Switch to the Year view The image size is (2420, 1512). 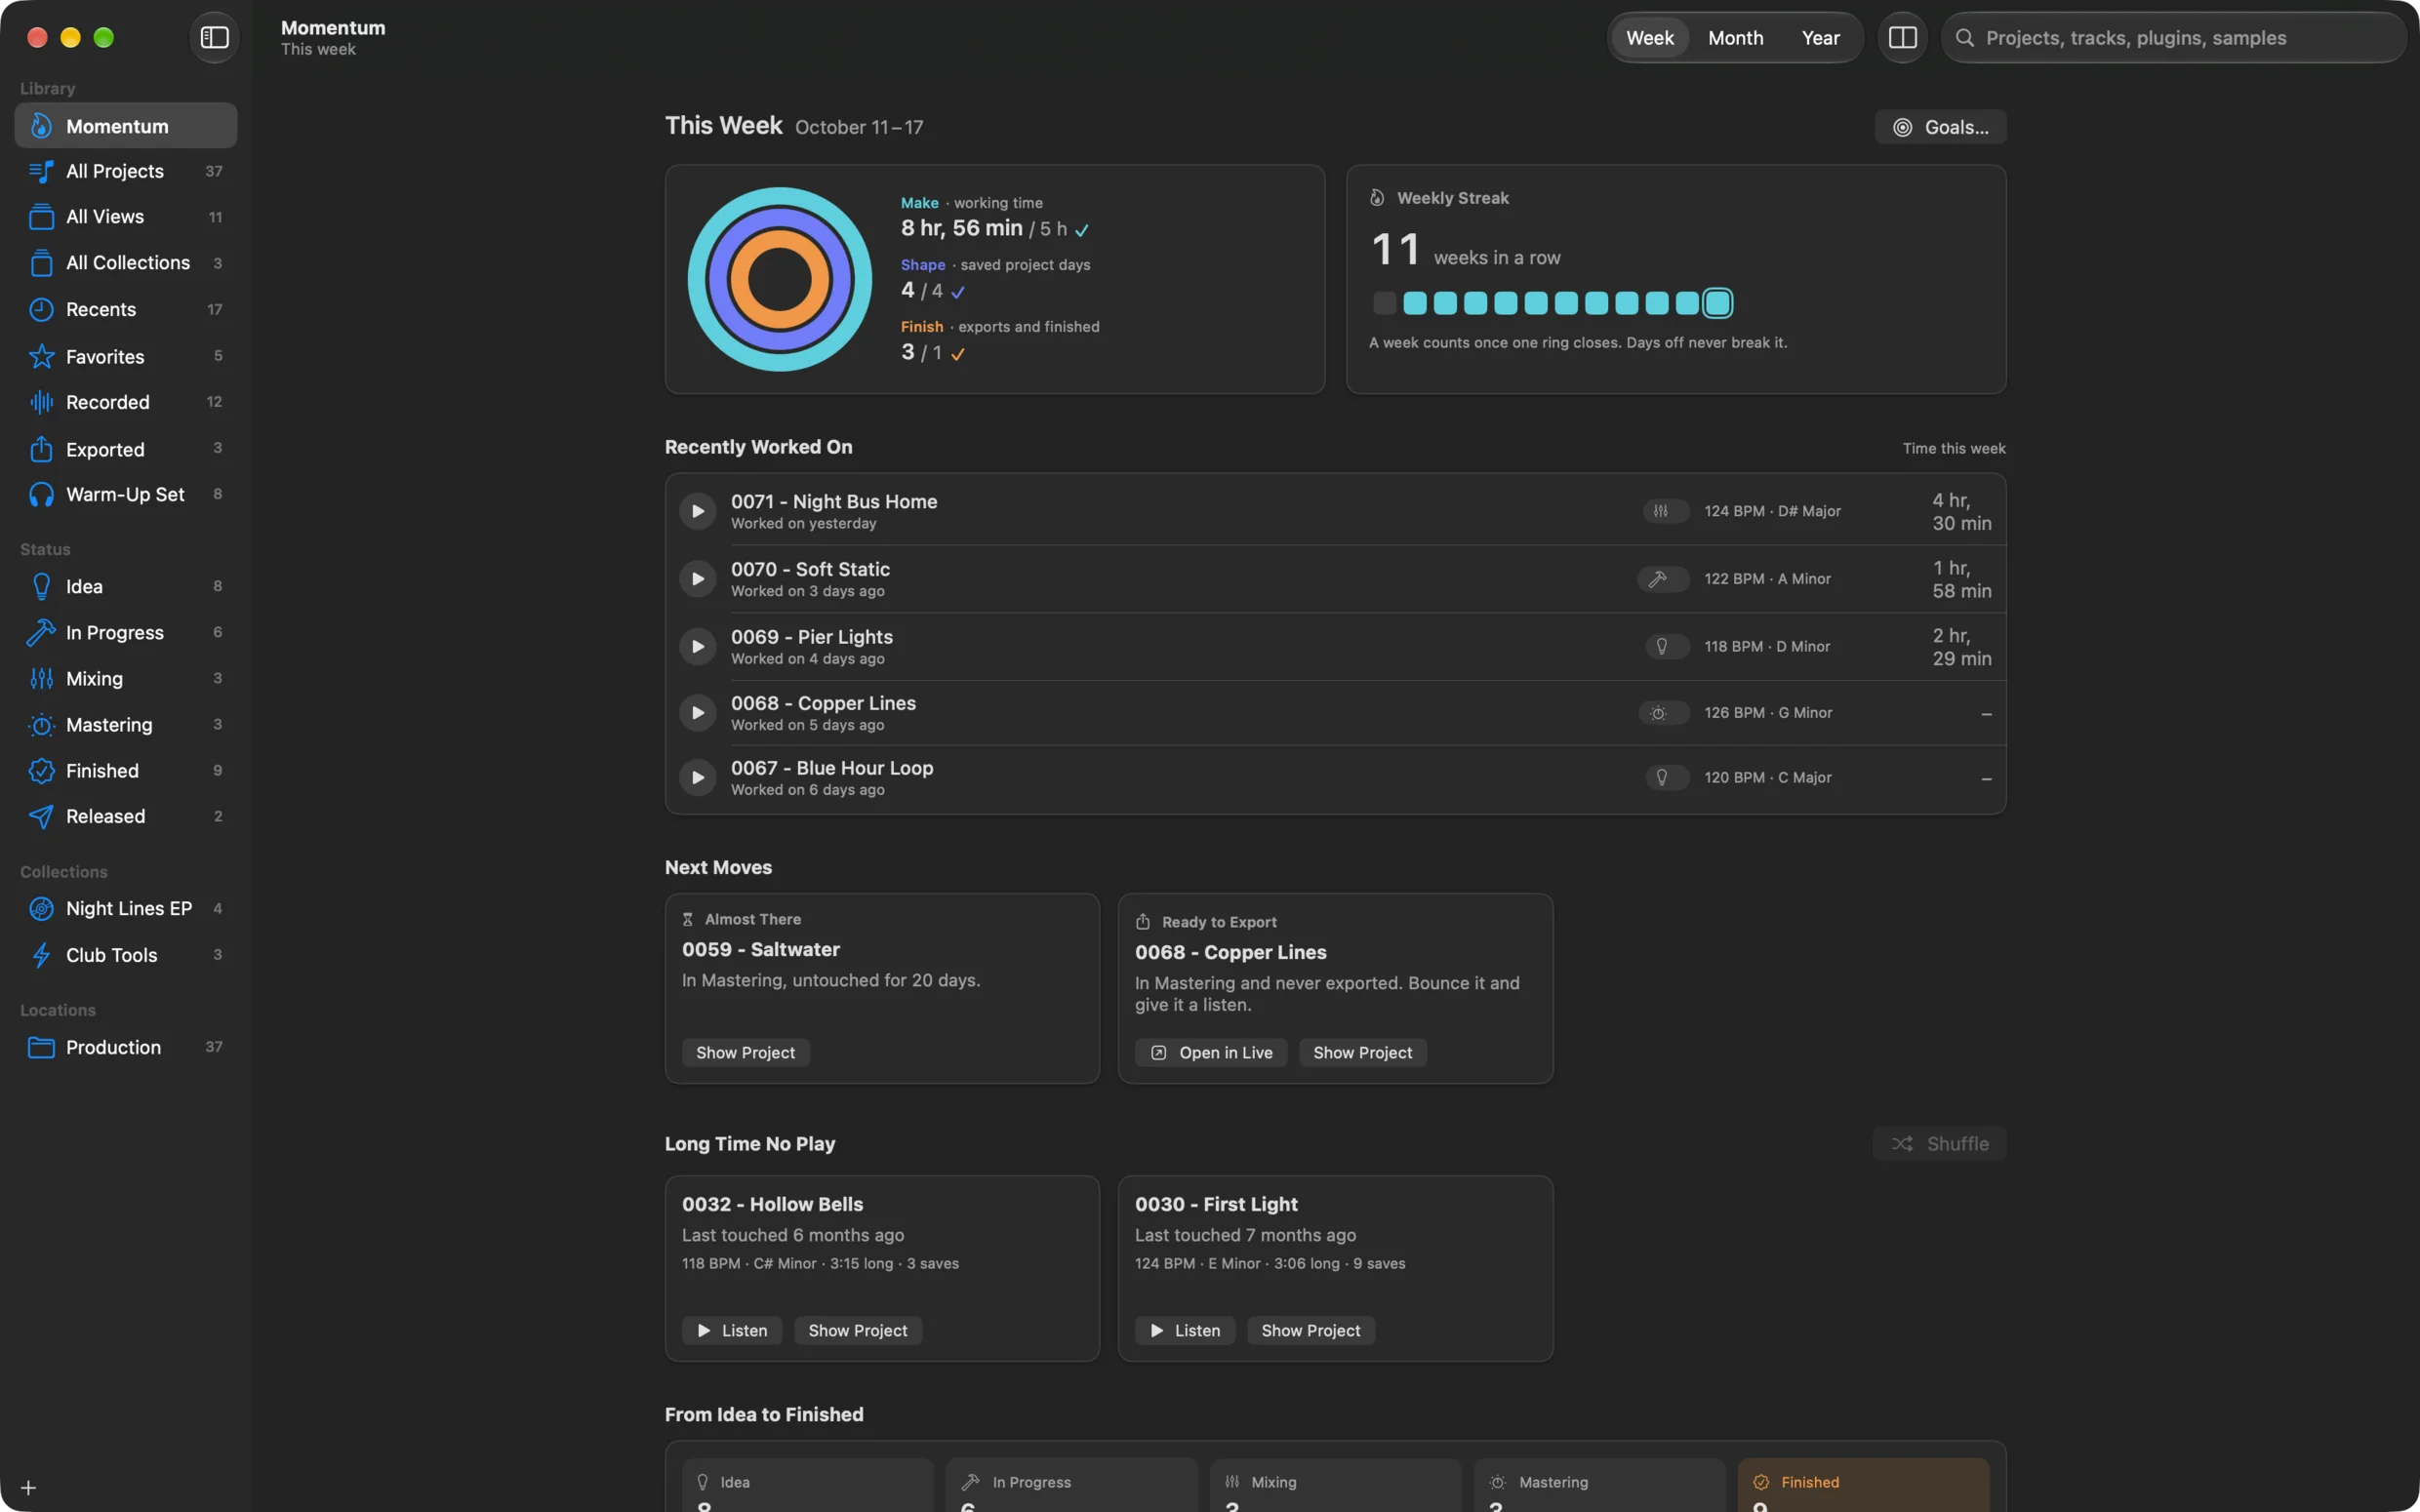1820,38
